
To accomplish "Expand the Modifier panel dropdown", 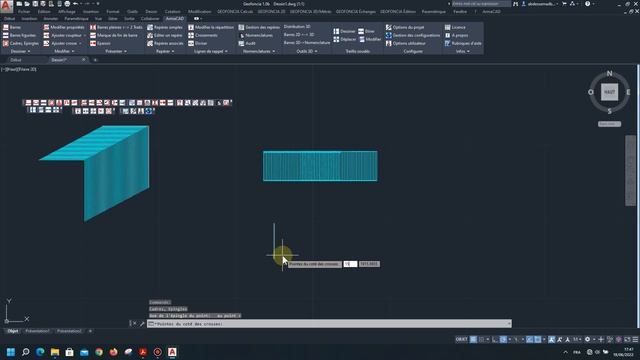I will coord(64,51).
